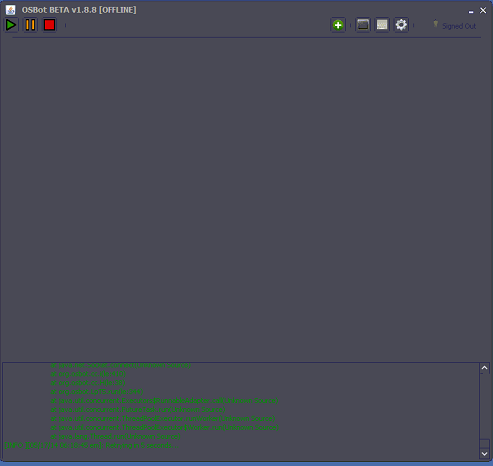Click the log scrollbar thumb
The width and height of the screenshot is (493, 466).
(x=484, y=443)
